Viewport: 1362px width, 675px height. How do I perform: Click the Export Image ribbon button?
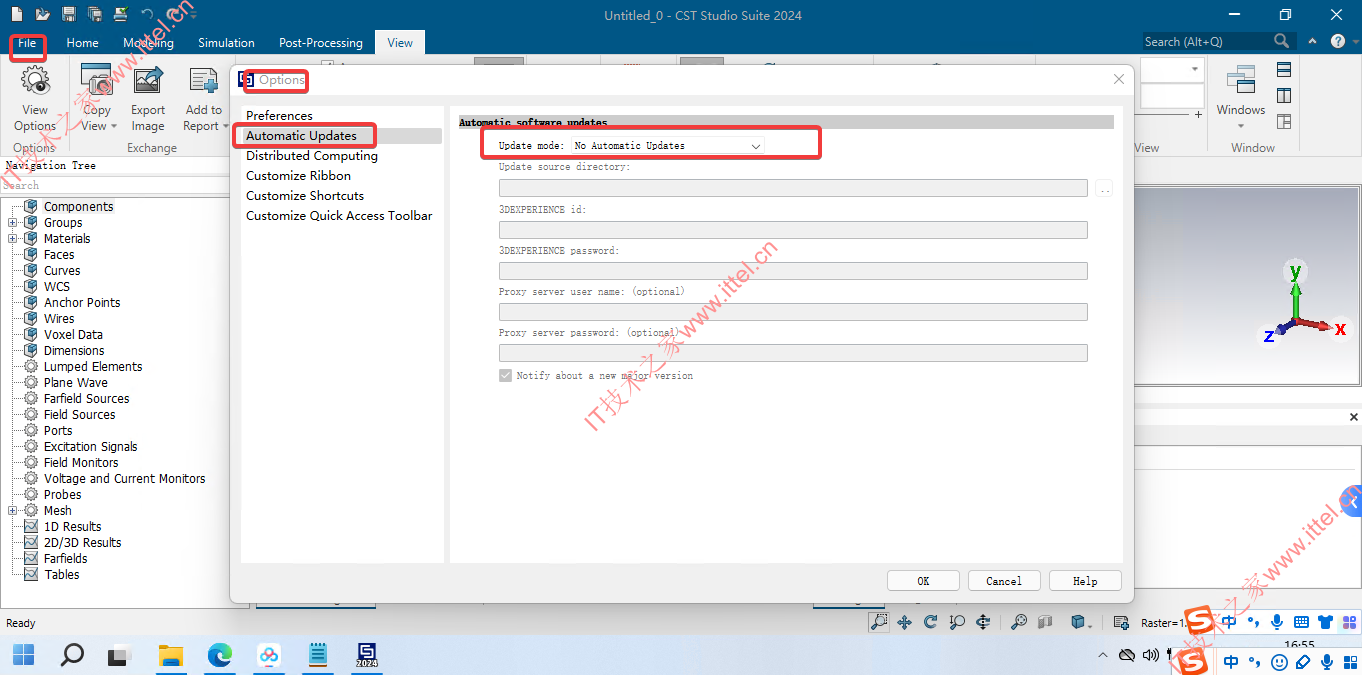click(x=148, y=98)
